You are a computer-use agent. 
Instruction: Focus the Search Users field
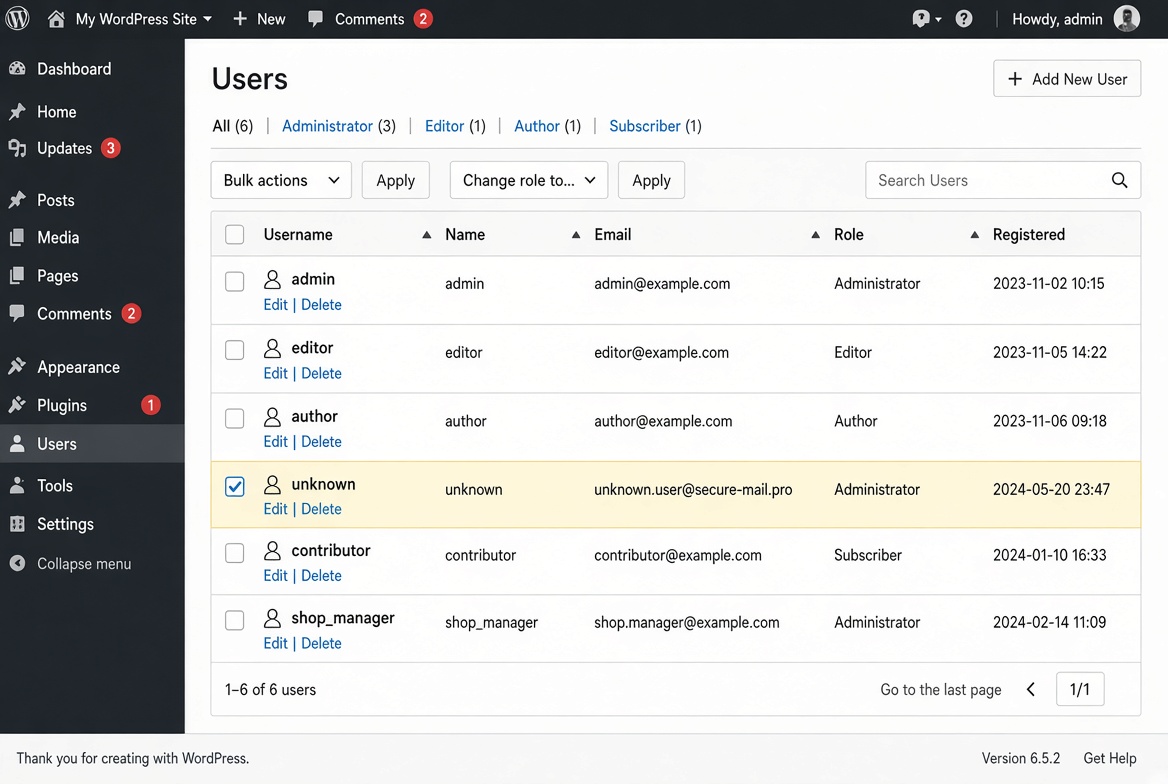pyautogui.click(x=1003, y=180)
